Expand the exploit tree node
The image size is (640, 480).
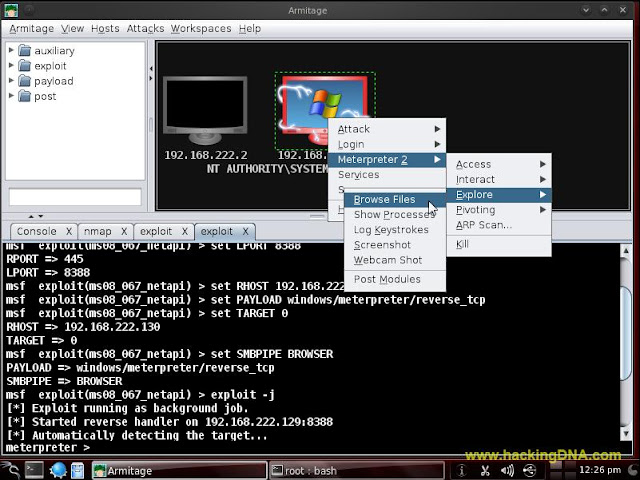[11, 65]
